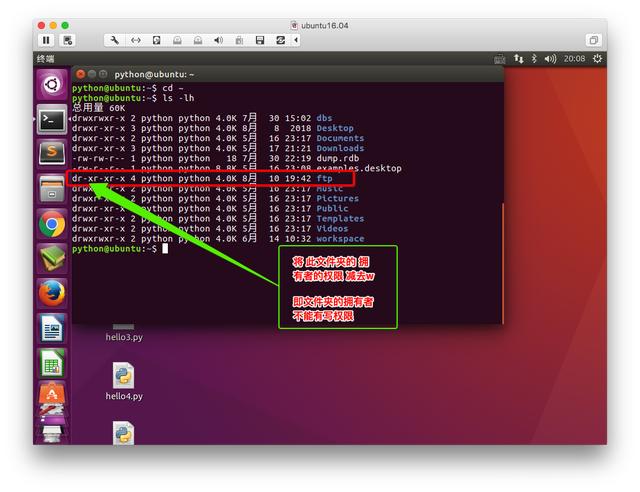Pause the ubuntu16.04 virtual machine
The width and height of the screenshot is (640, 492).
tap(46, 40)
